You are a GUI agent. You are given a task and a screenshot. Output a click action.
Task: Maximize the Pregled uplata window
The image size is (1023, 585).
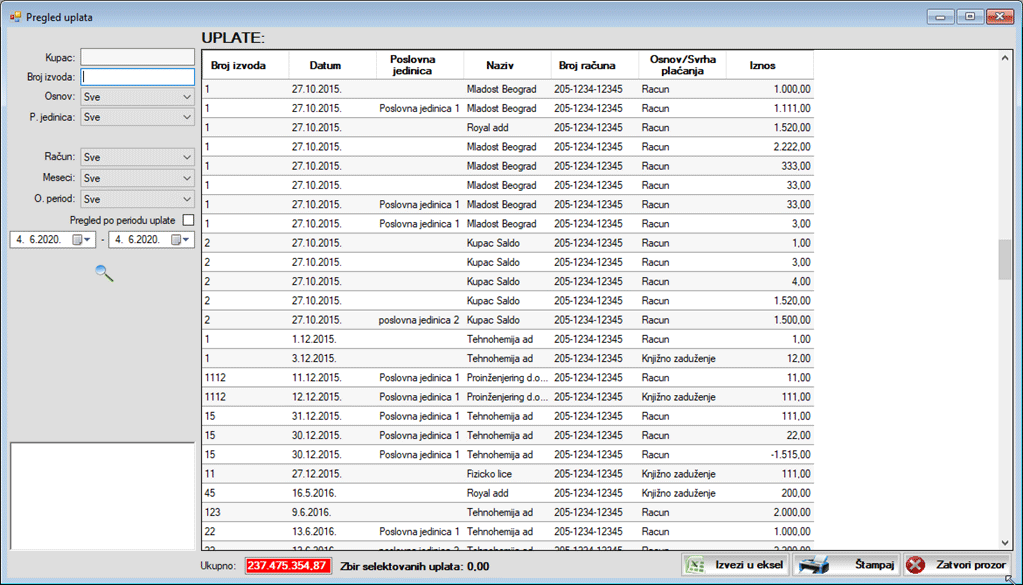click(970, 16)
